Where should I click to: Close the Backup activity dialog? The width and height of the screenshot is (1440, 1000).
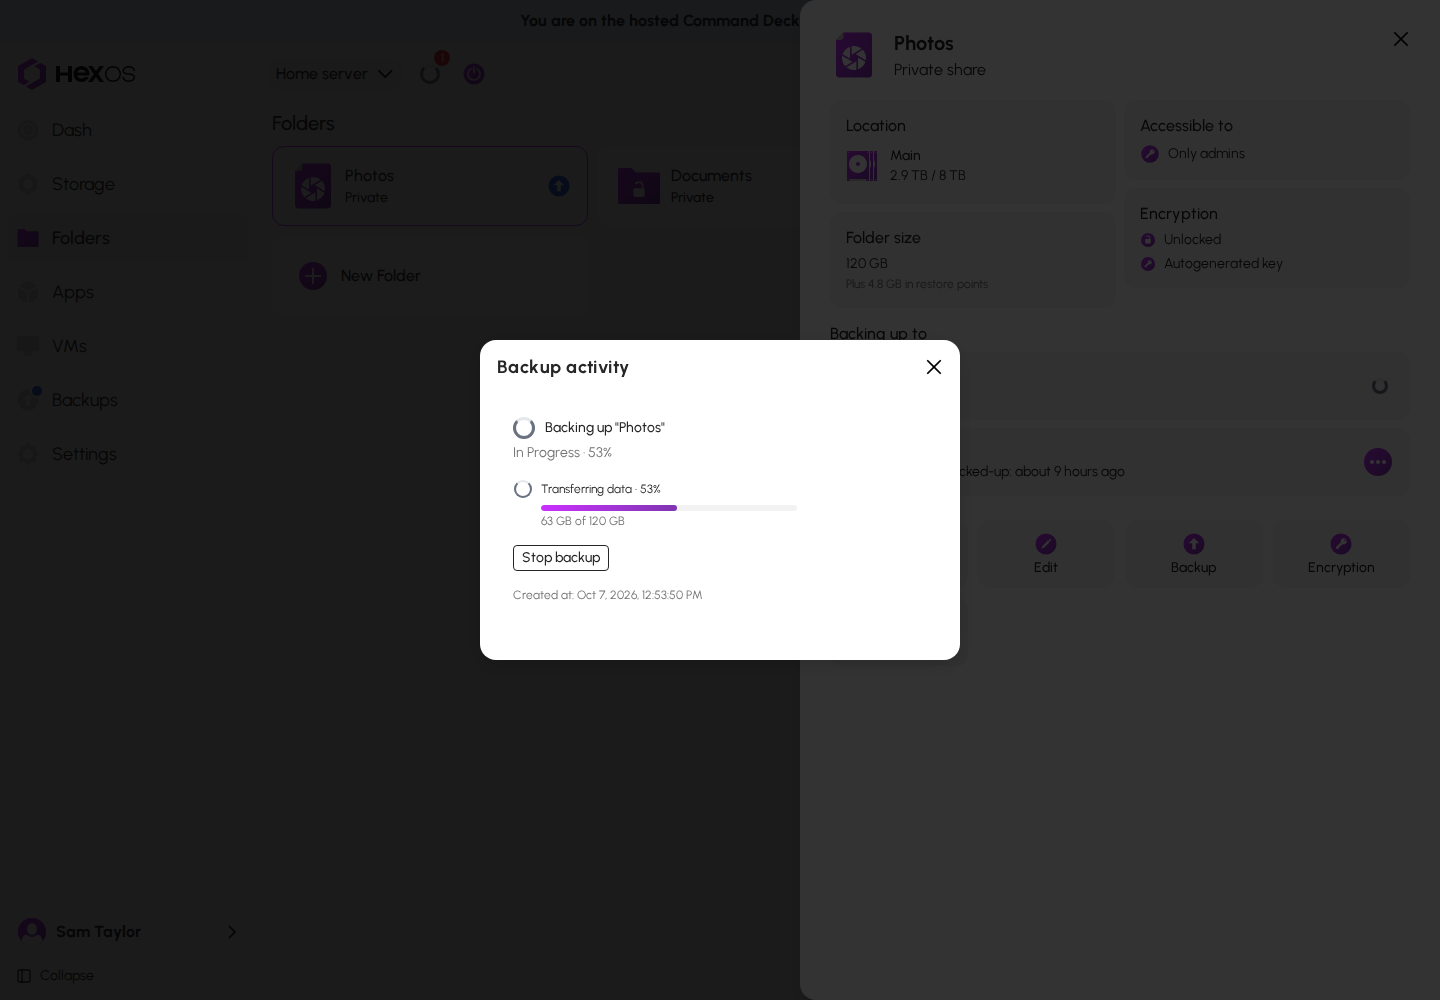pos(934,367)
